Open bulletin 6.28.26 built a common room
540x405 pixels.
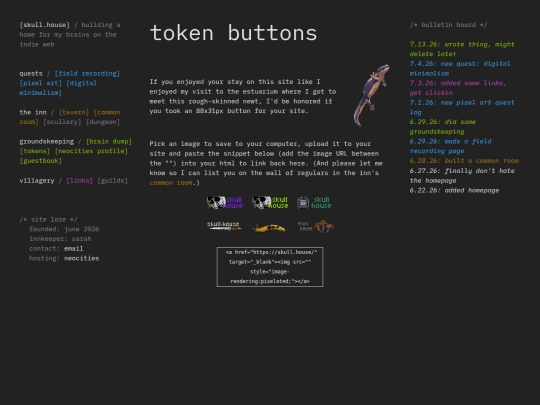point(464,161)
